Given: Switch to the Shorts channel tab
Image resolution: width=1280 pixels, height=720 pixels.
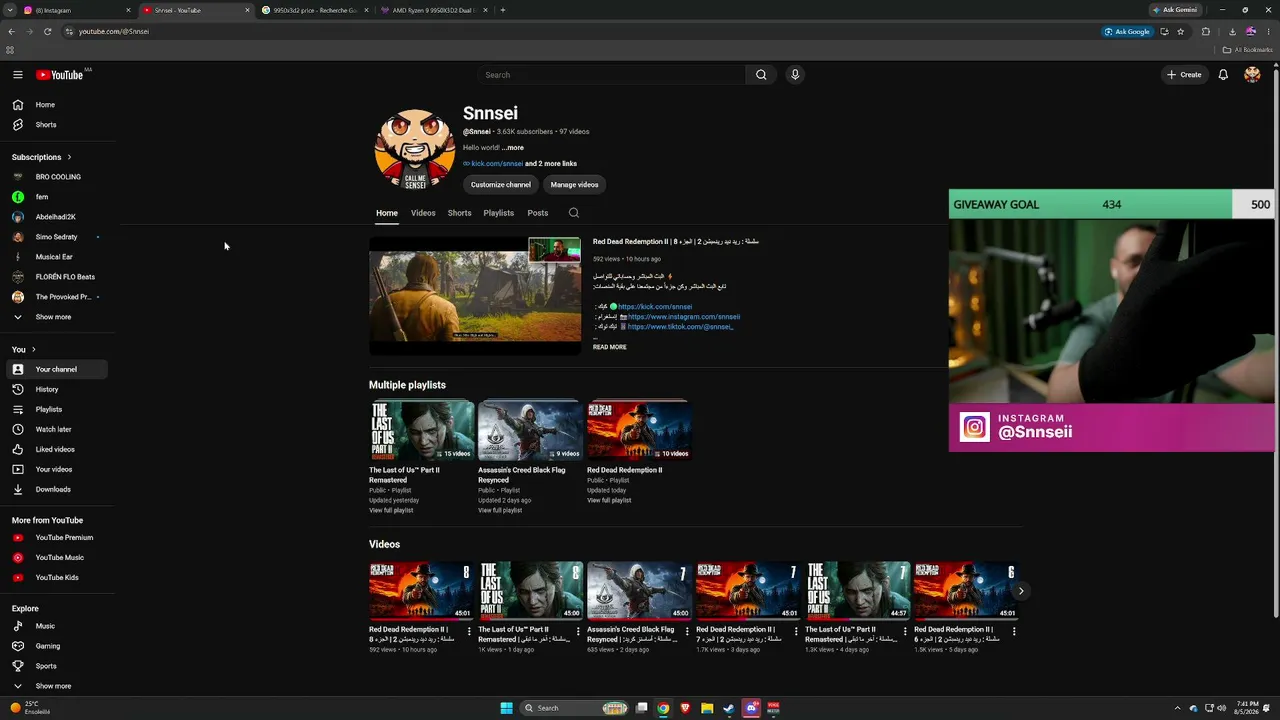Looking at the screenshot, I should click(x=459, y=213).
